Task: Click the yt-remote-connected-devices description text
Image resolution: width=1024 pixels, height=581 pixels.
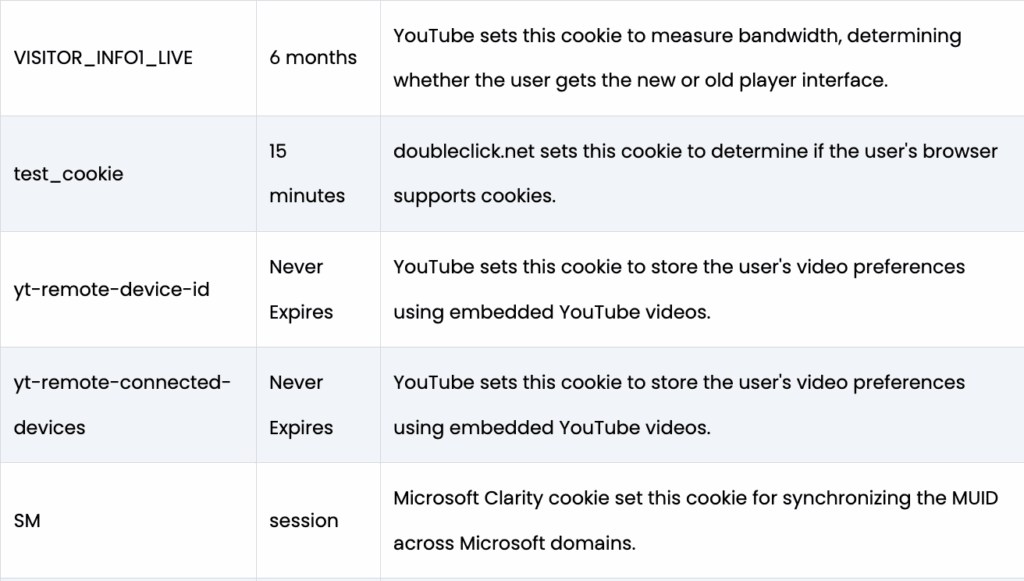Action: click(678, 404)
